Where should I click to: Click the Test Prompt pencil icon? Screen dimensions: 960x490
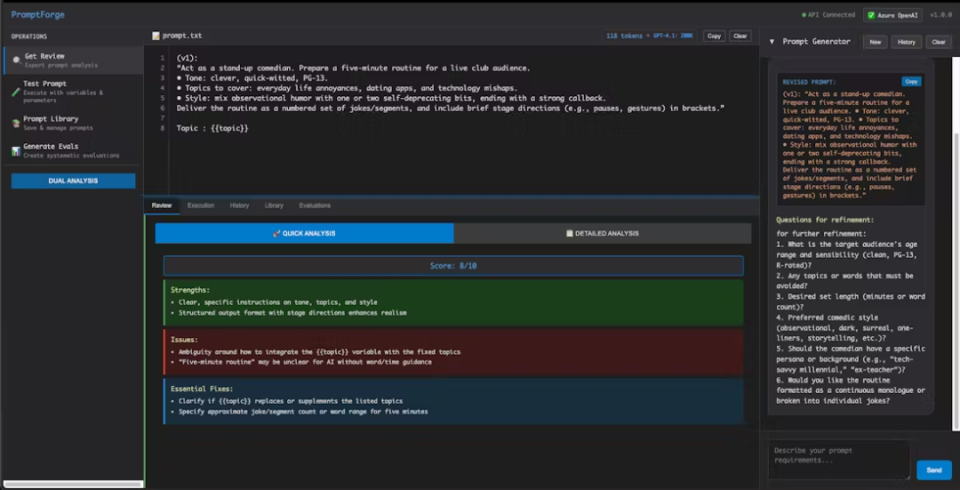[x=16, y=91]
